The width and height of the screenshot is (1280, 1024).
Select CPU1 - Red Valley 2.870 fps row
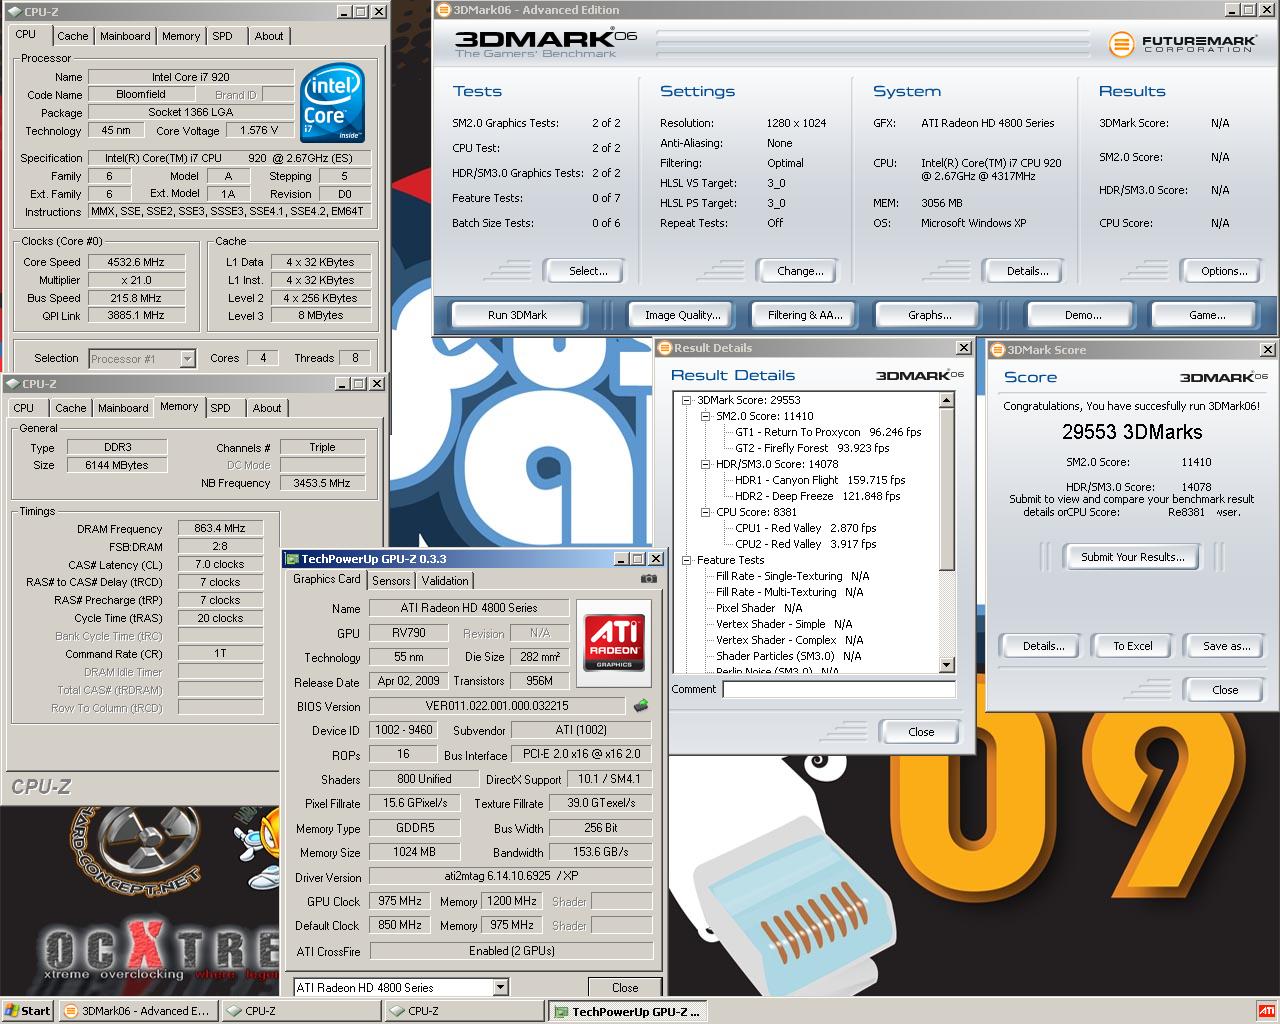[x=805, y=528]
